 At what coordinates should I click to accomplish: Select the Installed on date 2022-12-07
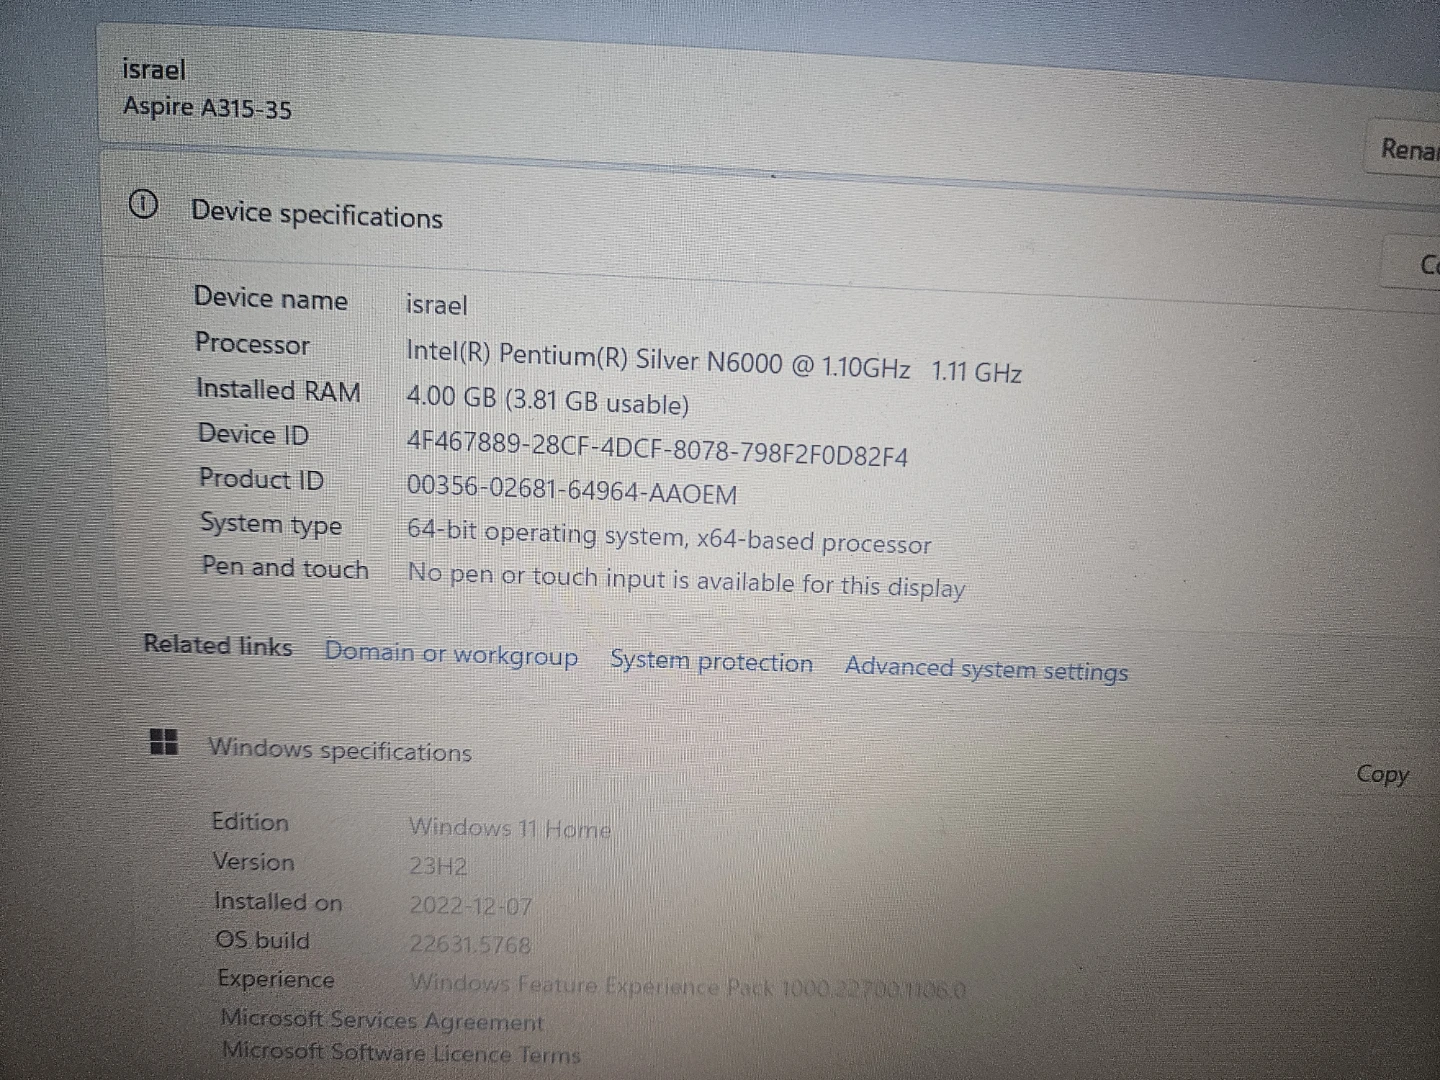pyautogui.click(x=471, y=906)
